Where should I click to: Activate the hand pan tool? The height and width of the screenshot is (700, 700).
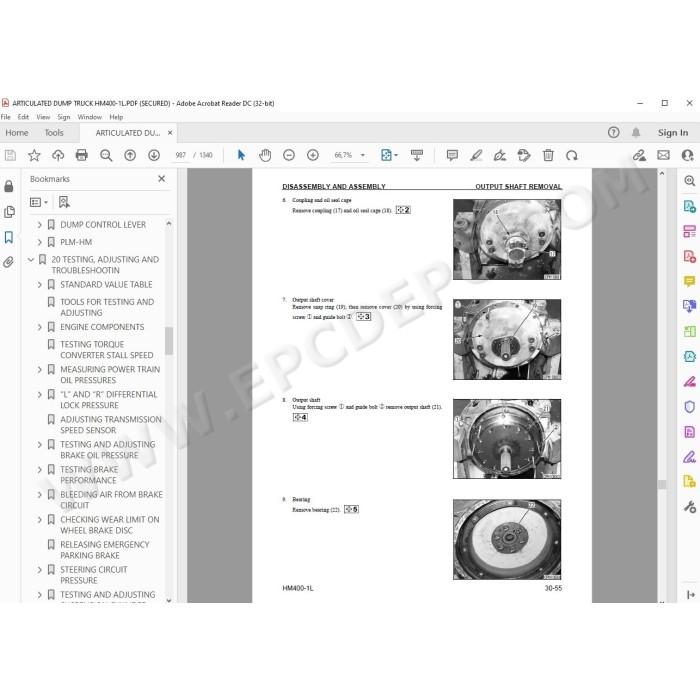tap(265, 155)
